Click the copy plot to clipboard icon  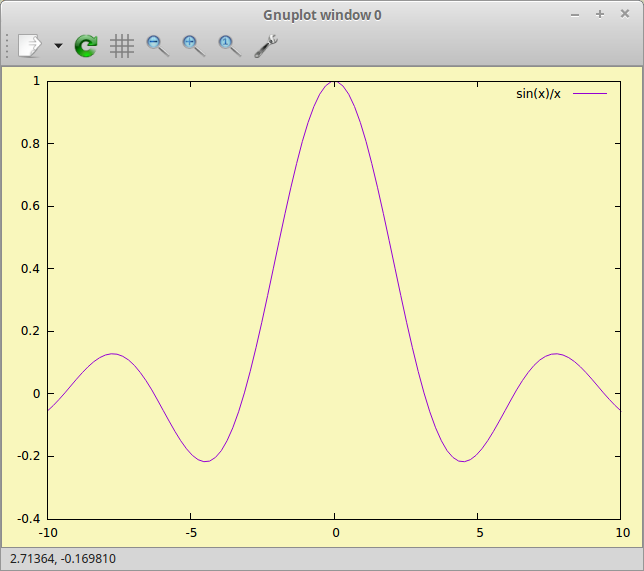pos(30,45)
